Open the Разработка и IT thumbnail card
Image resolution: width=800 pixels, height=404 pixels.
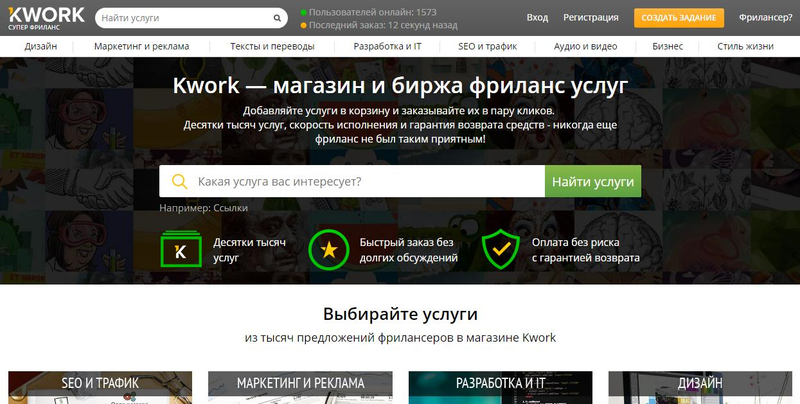coord(500,387)
